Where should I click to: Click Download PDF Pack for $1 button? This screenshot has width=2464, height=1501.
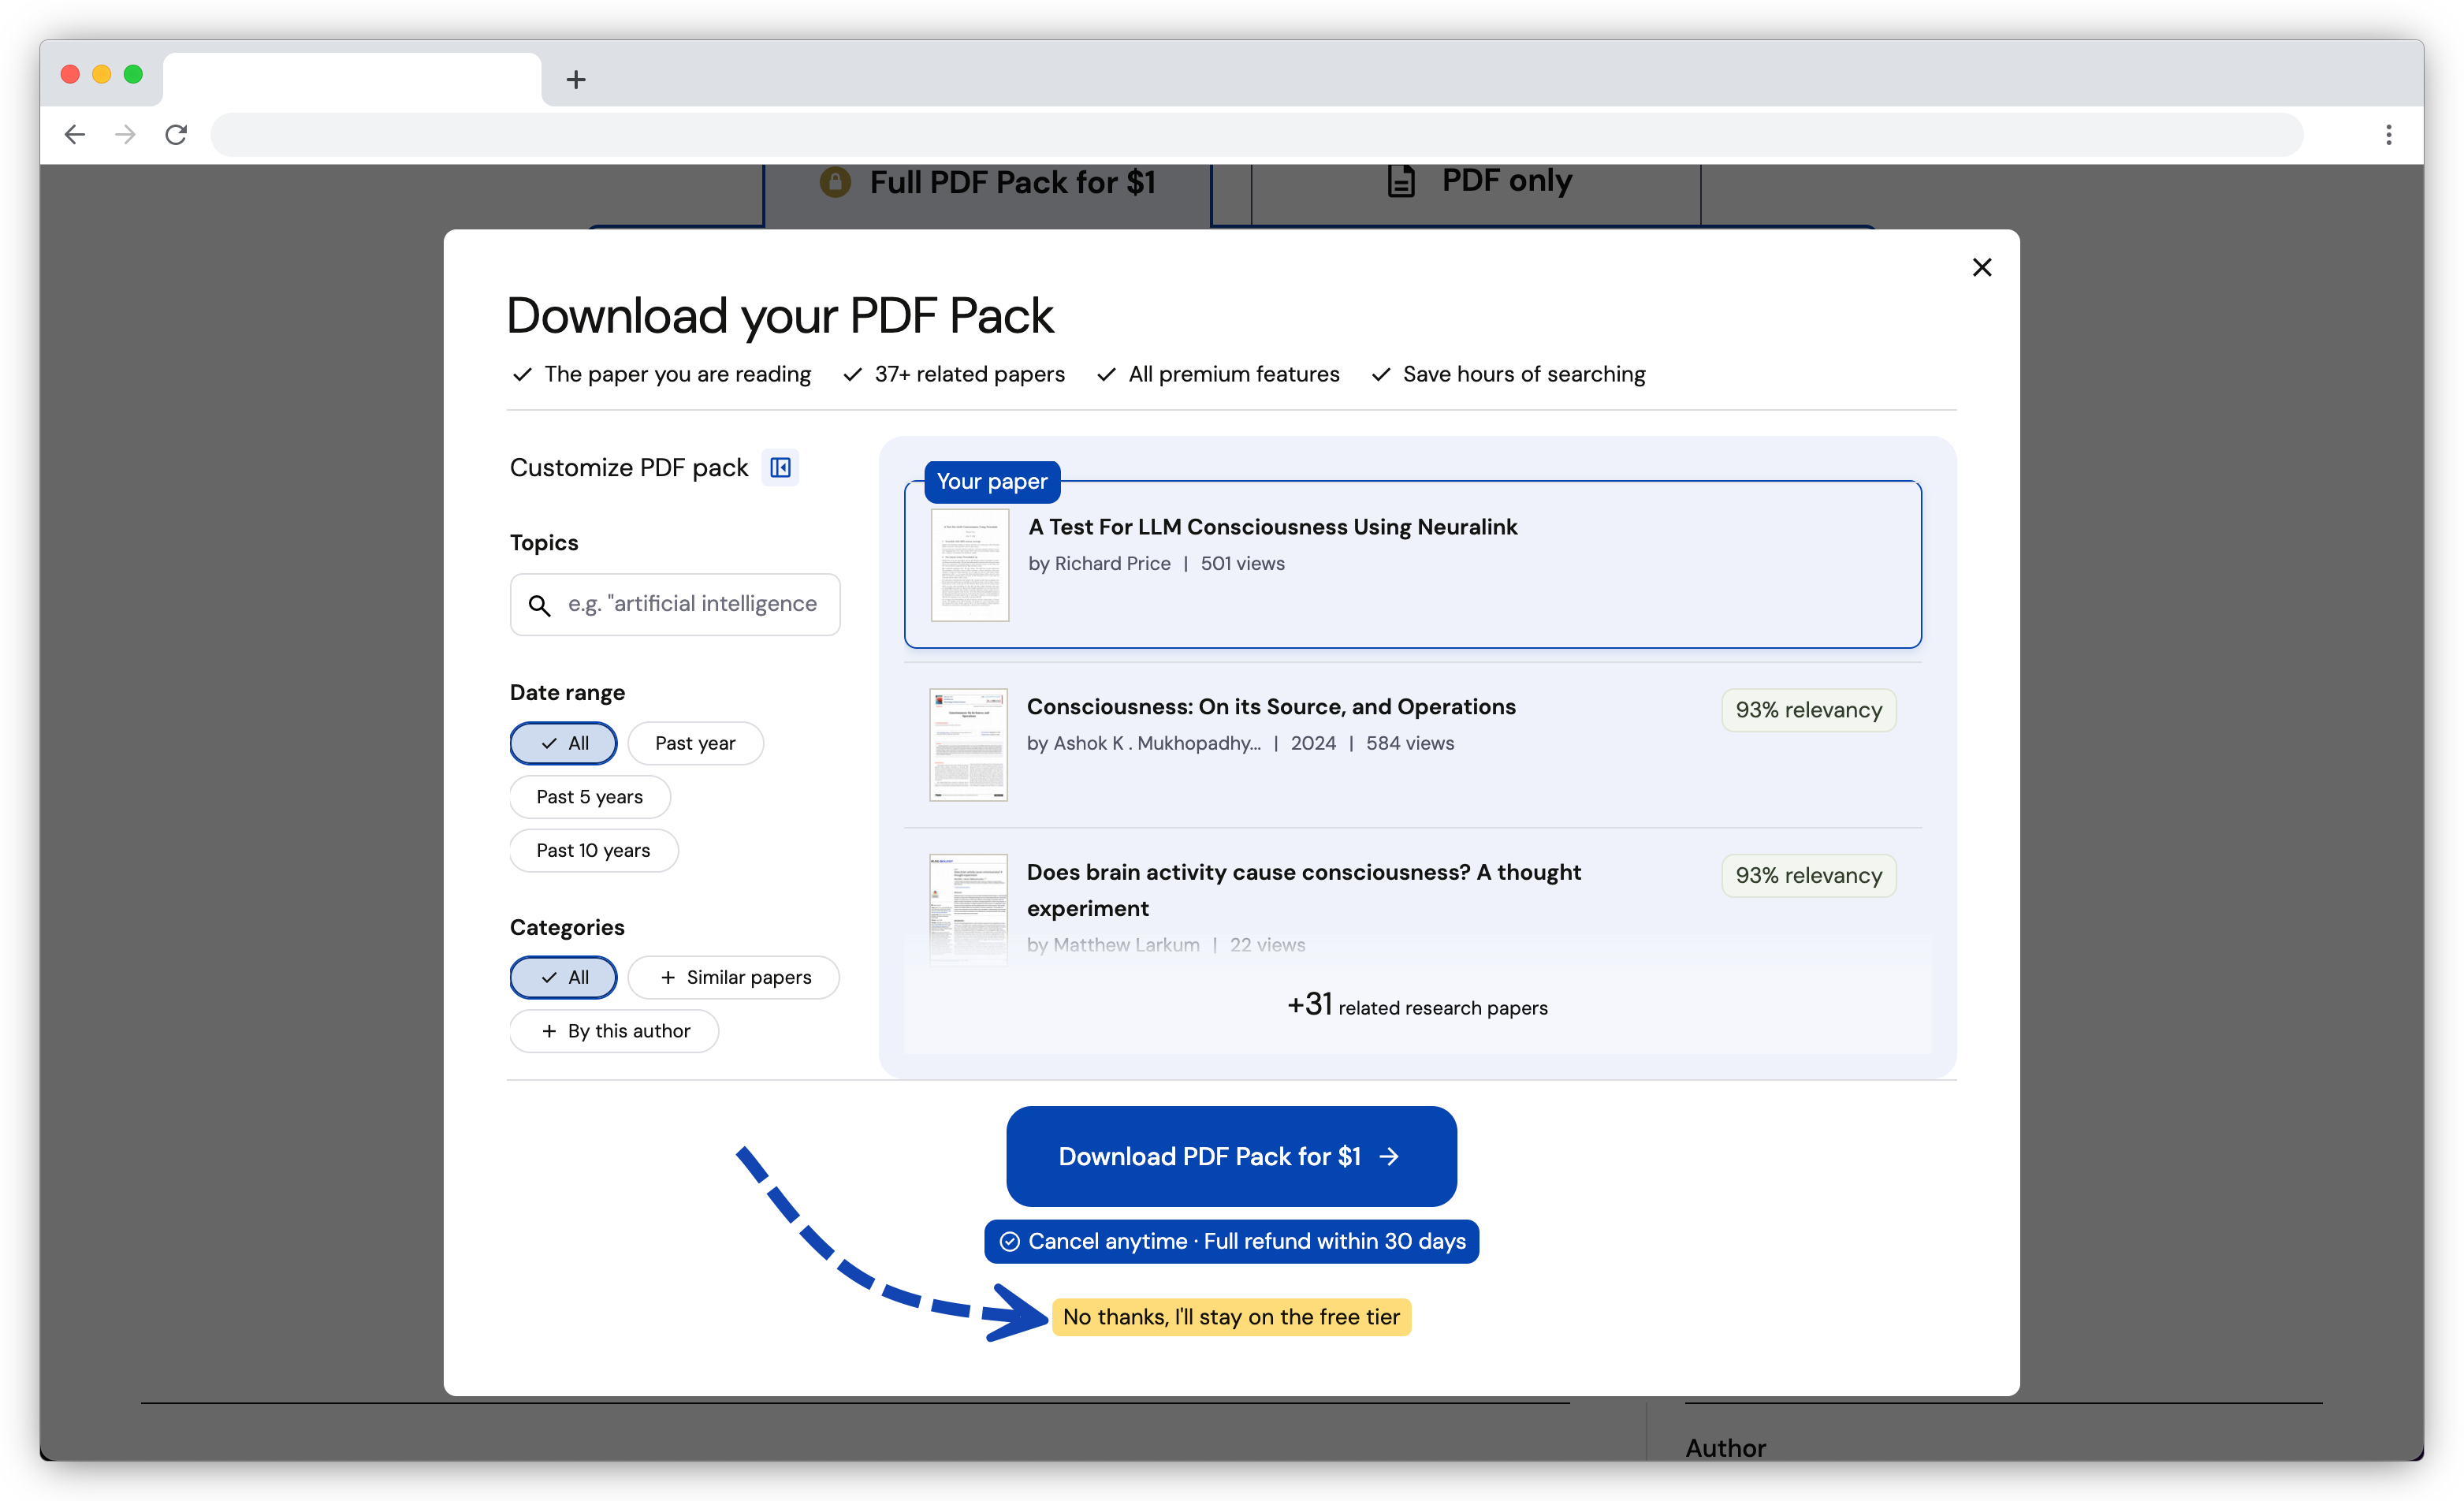1231,1156
